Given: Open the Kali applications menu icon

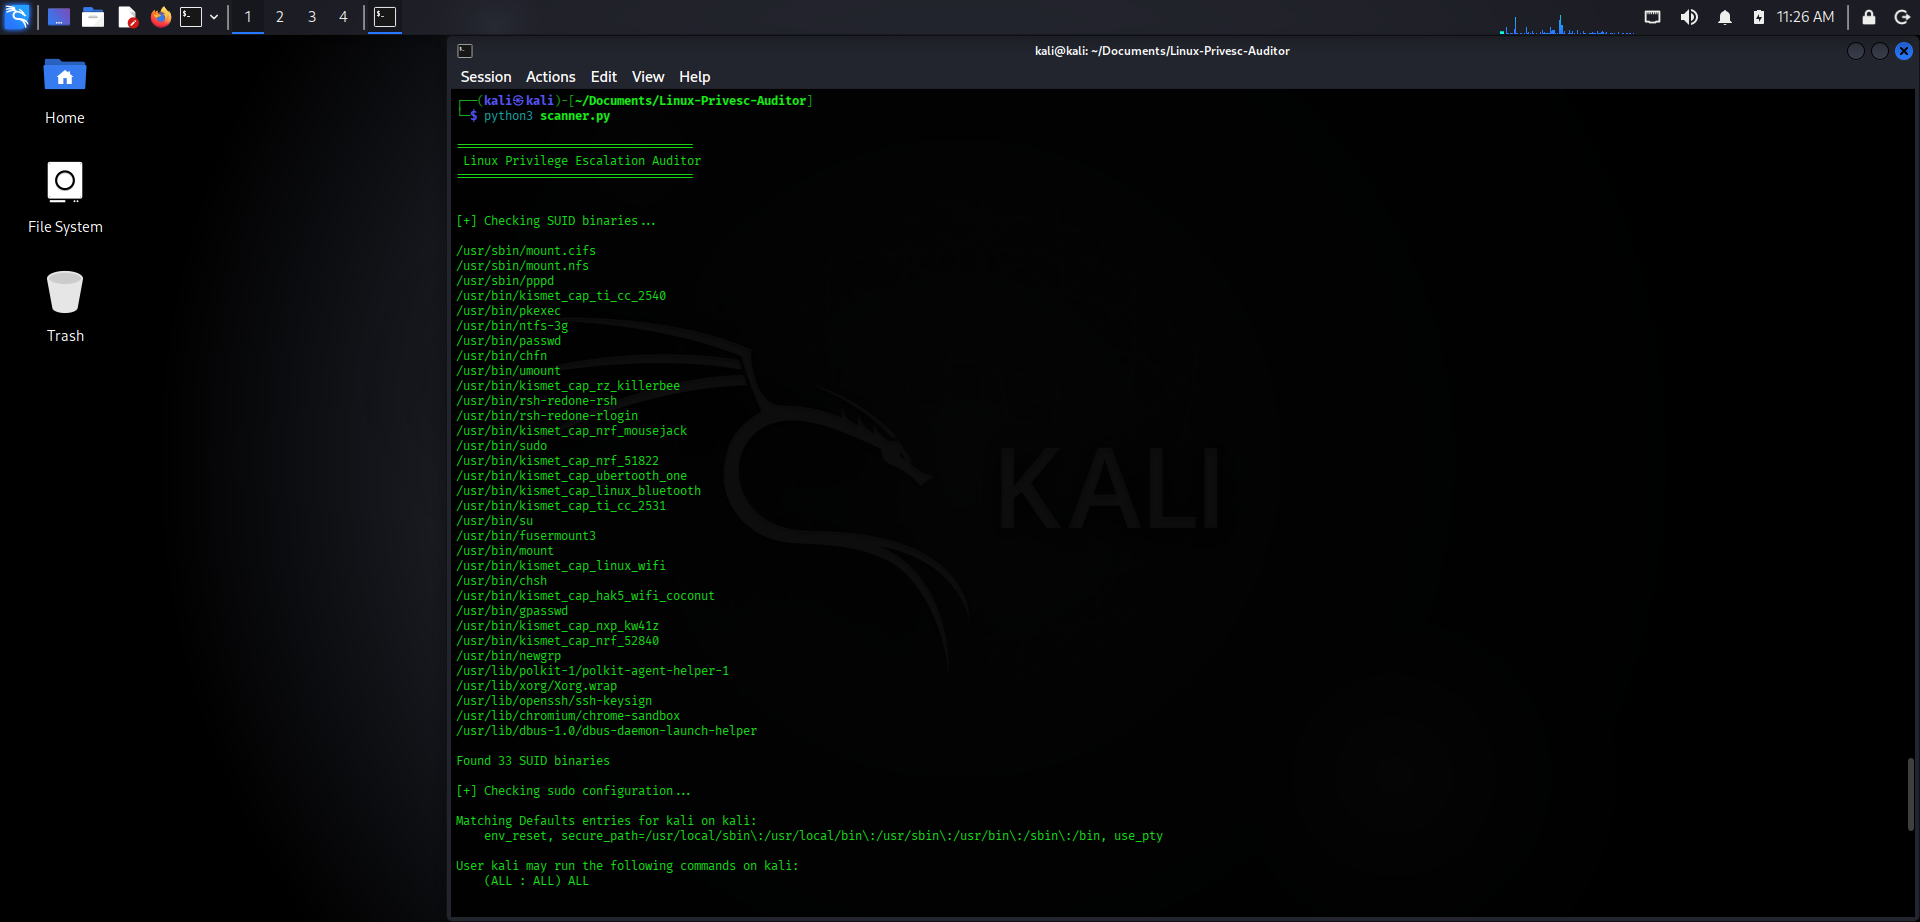Looking at the screenshot, I should 17,16.
